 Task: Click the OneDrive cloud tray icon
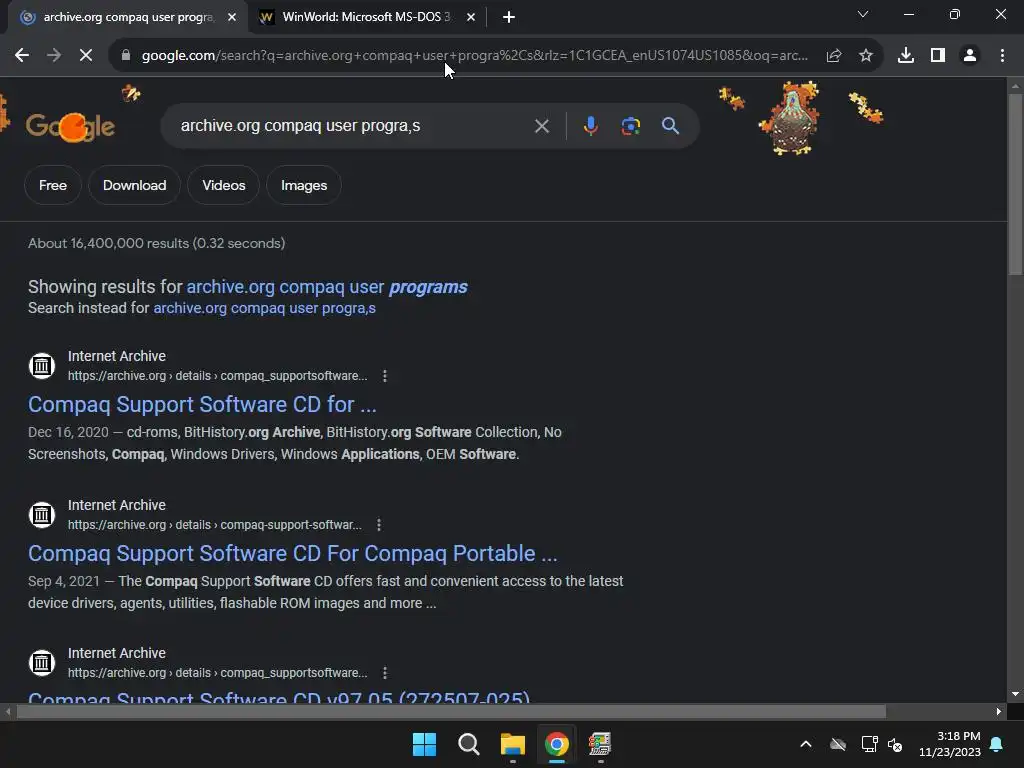[838, 744]
